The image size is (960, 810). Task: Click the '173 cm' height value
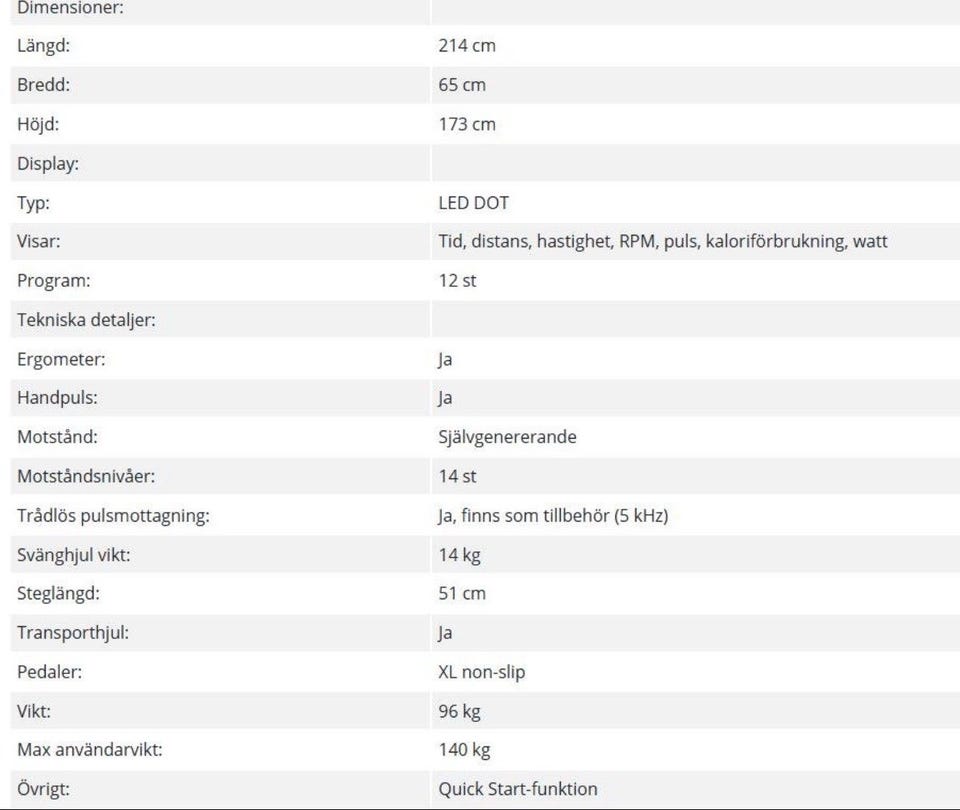(x=467, y=124)
